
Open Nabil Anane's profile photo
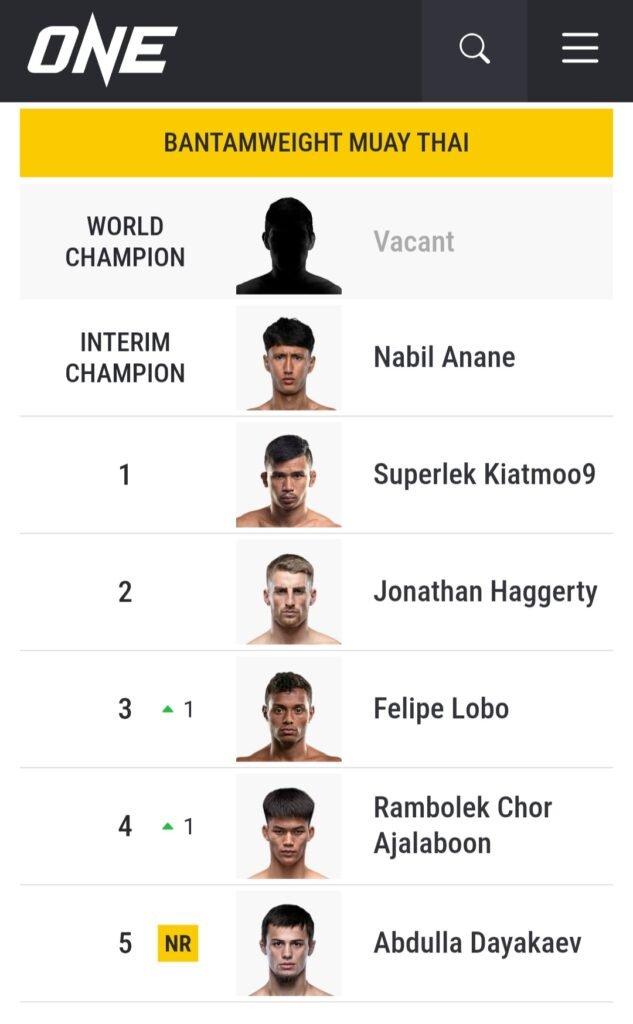coord(289,358)
